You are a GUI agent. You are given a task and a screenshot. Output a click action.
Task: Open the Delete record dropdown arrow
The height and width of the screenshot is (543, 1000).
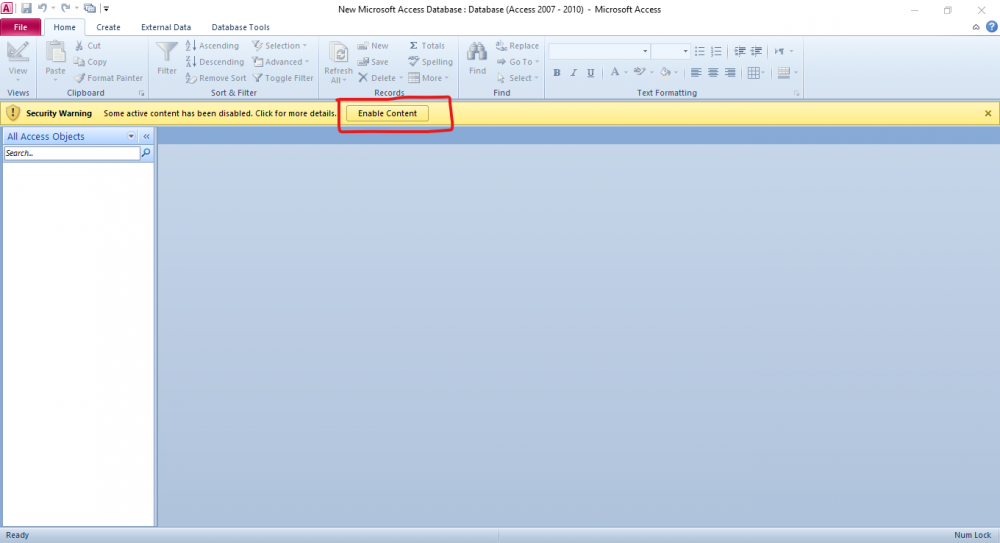point(401,78)
